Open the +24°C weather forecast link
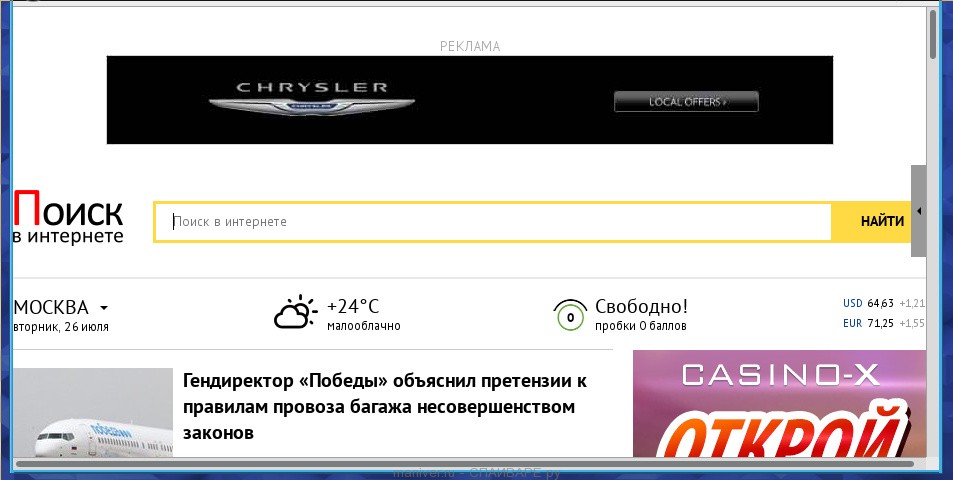Screen dimensions: 953x480 [x=353, y=307]
